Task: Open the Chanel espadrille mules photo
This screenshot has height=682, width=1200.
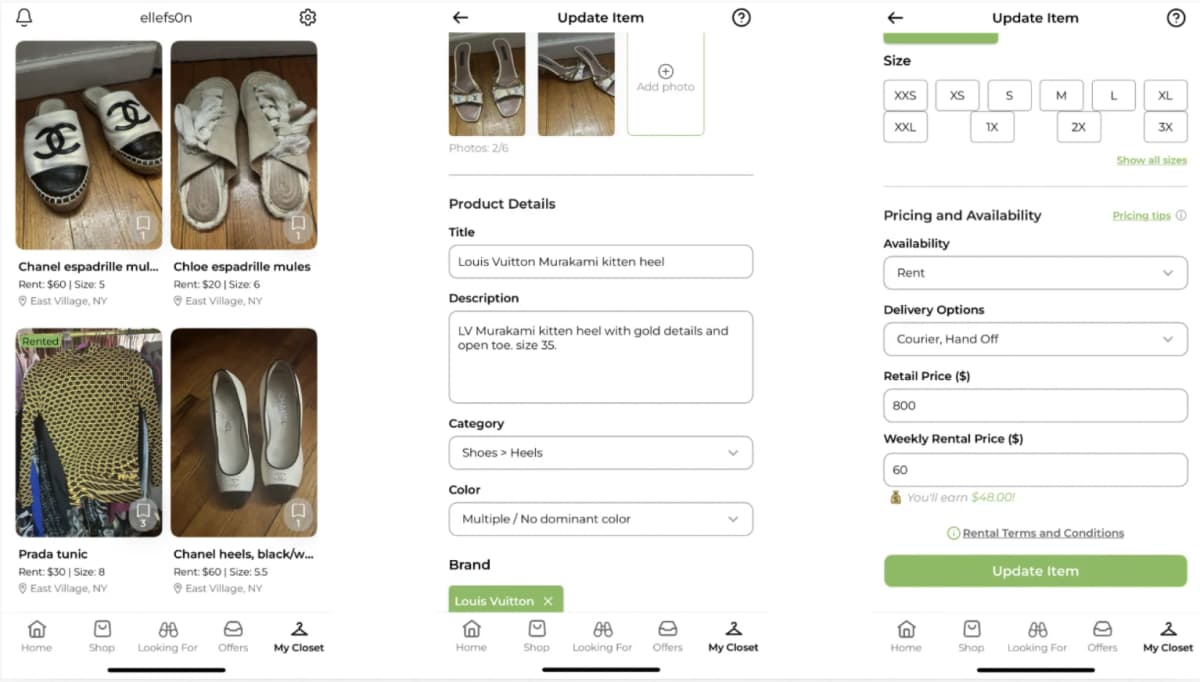Action: (89, 145)
